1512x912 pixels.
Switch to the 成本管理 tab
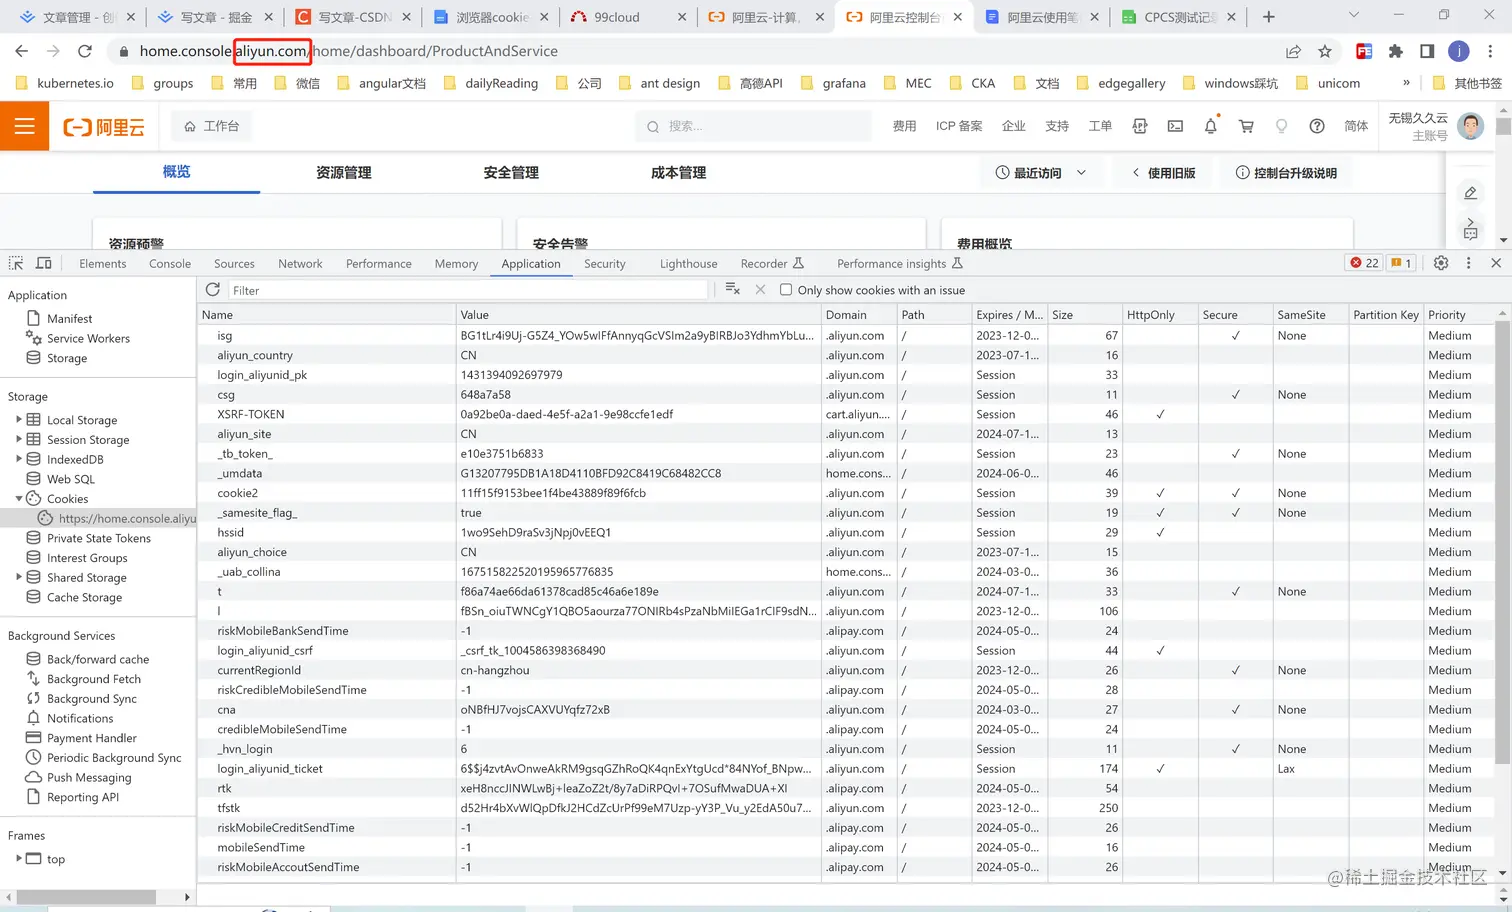[678, 173]
